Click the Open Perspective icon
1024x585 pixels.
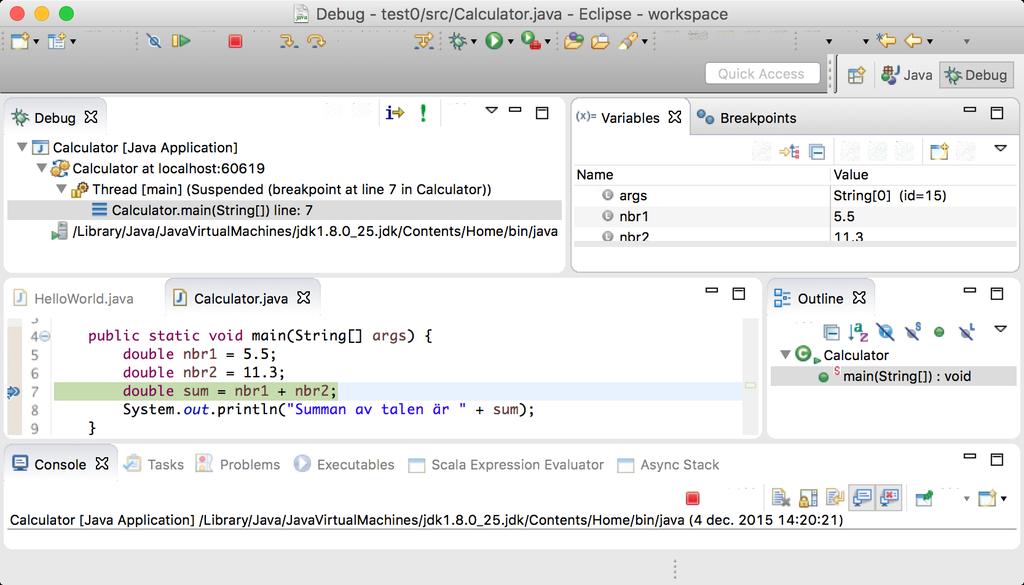857,75
